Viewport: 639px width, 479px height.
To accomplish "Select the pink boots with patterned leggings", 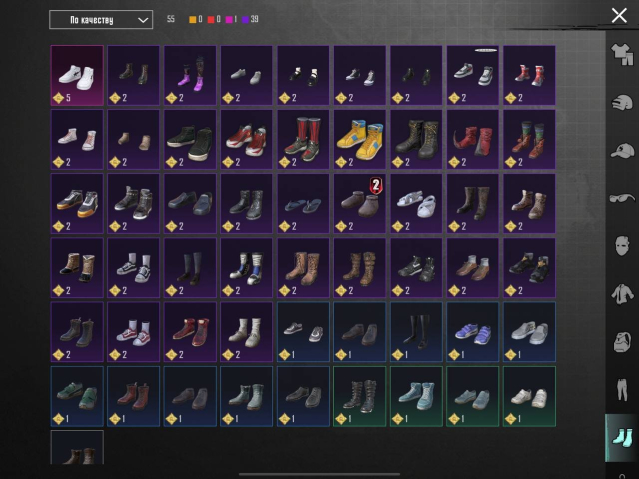I will pos(190,75).
